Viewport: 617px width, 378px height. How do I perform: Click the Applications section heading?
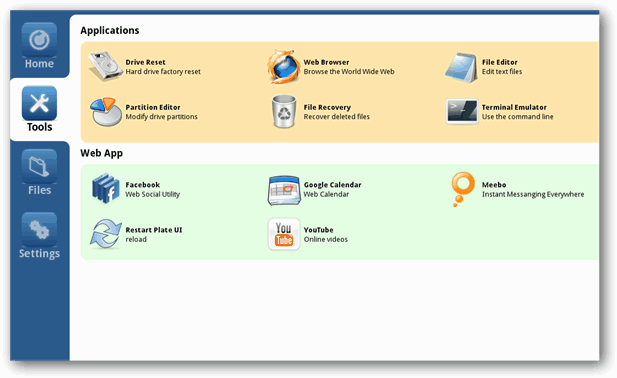[109, 31]
